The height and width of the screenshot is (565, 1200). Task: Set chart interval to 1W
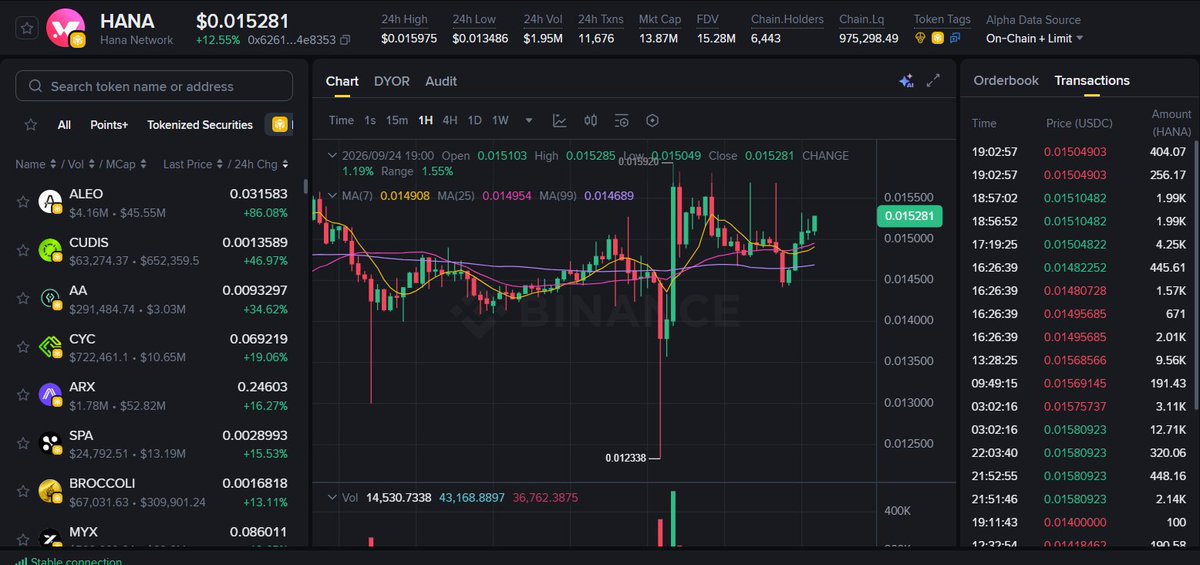(x=500, y=120)
